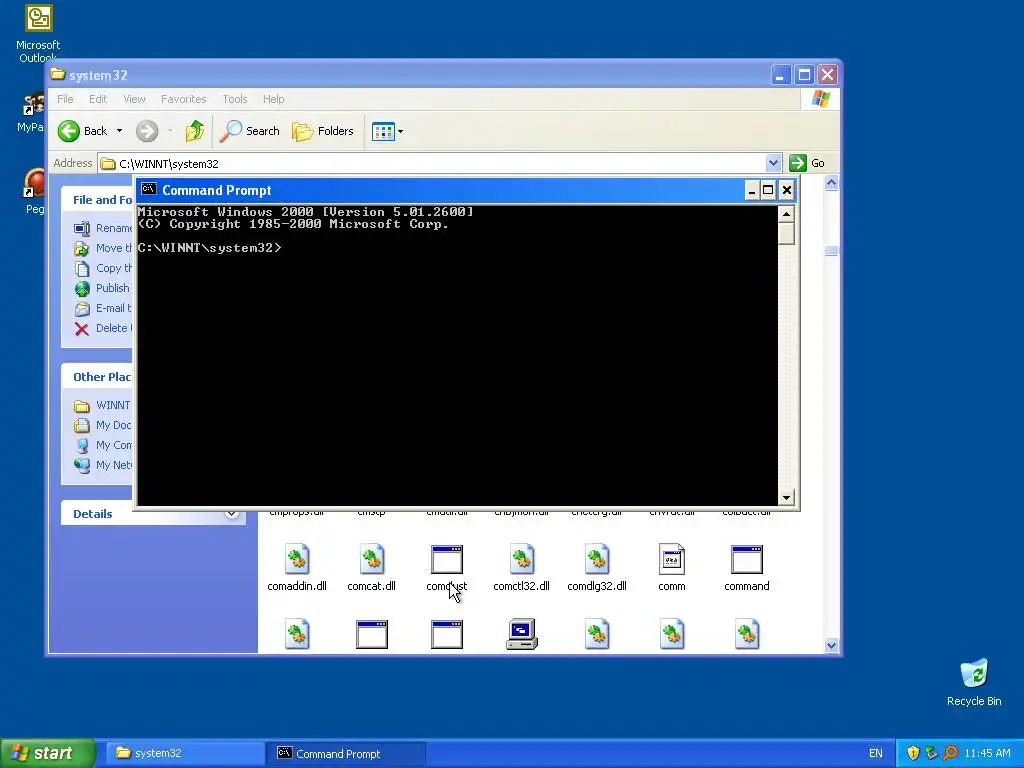
Task: Click the Forward arrow in Explorer toolbar
Action: (x=147, y=131)
